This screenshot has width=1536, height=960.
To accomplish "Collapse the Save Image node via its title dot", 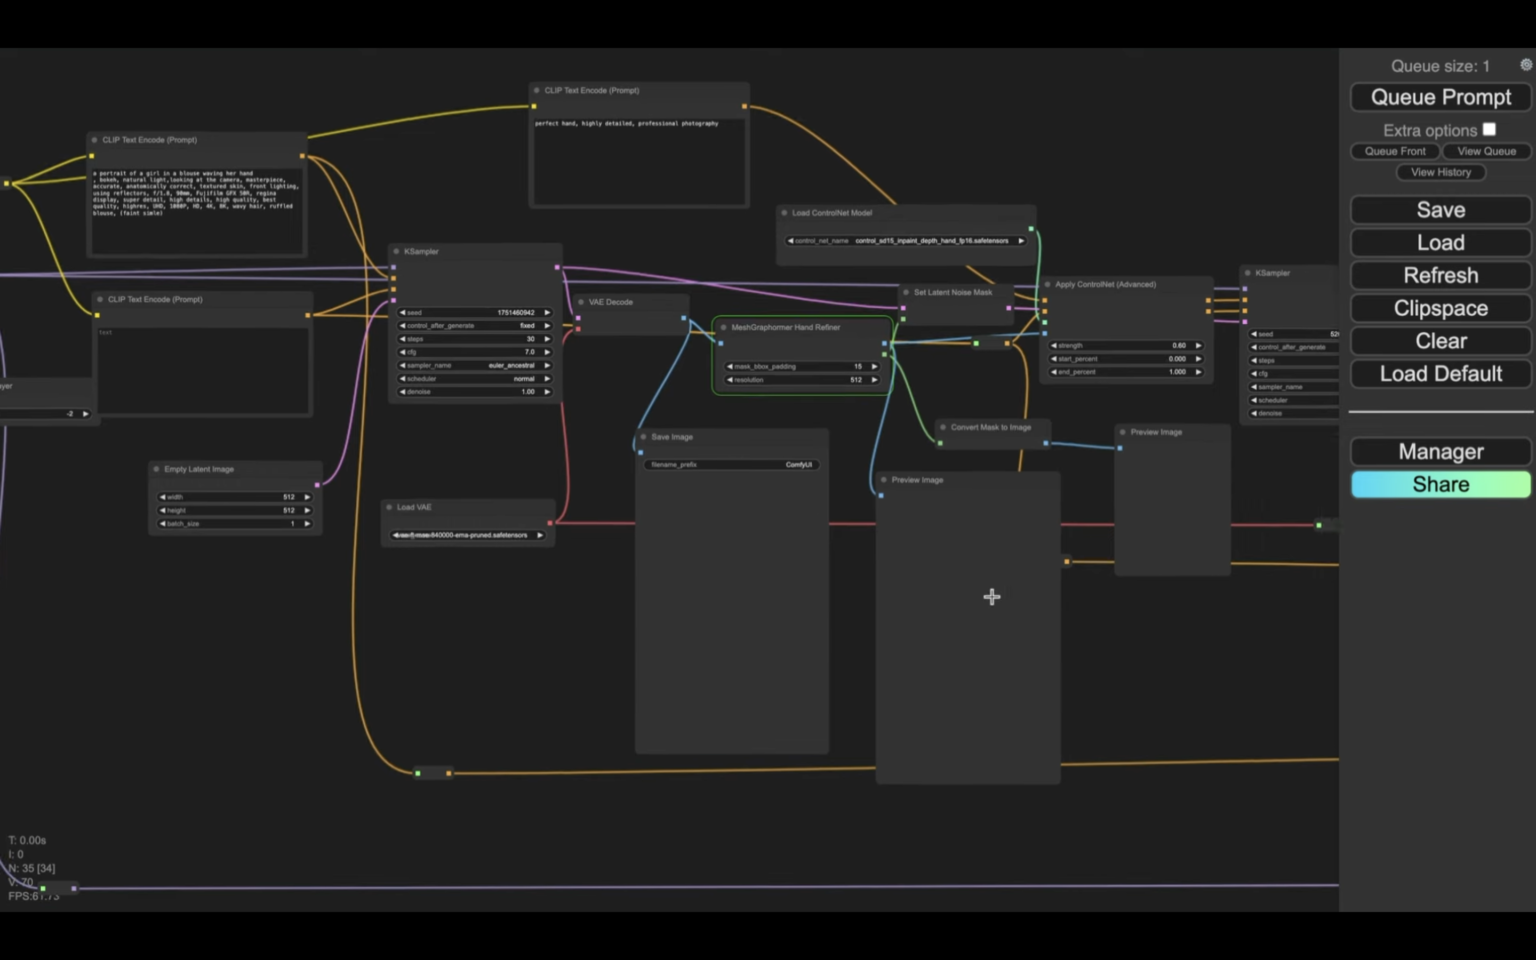I will pyautogui.click(x=643, y=437).
